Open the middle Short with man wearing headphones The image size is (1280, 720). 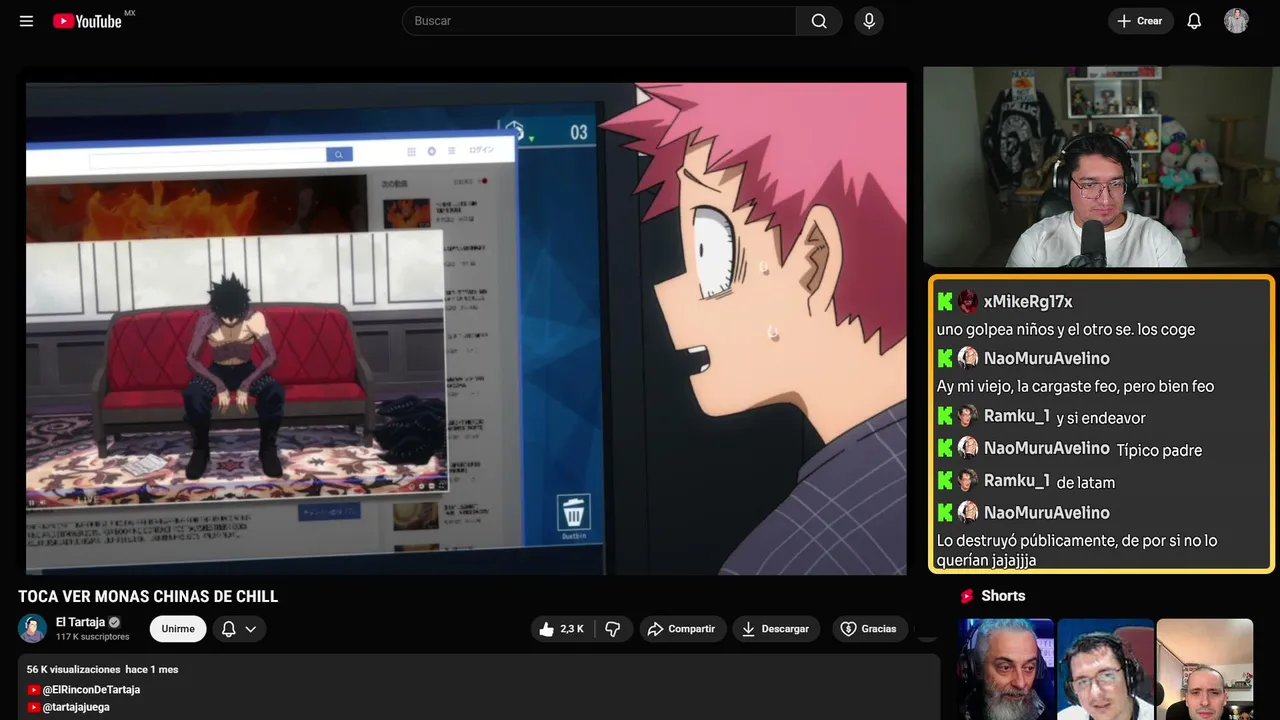coord(1106,669)
